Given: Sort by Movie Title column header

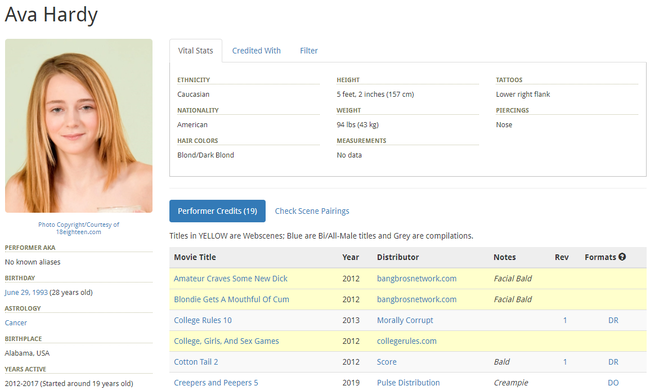Looking at the screenshot, I should coord(195,257).
